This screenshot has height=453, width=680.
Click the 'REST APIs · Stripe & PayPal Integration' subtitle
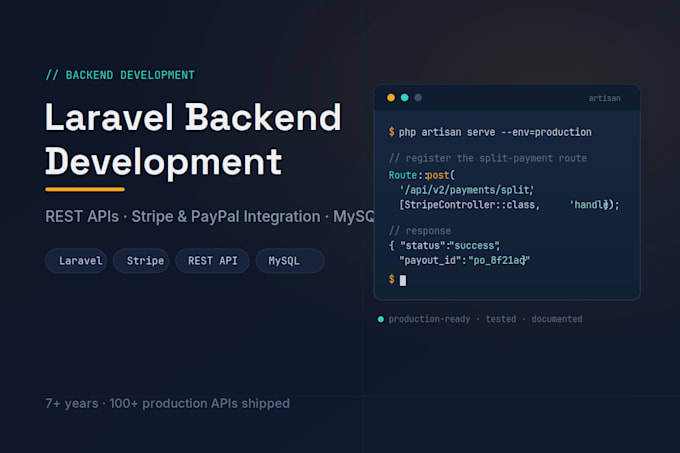coord(183,216)
